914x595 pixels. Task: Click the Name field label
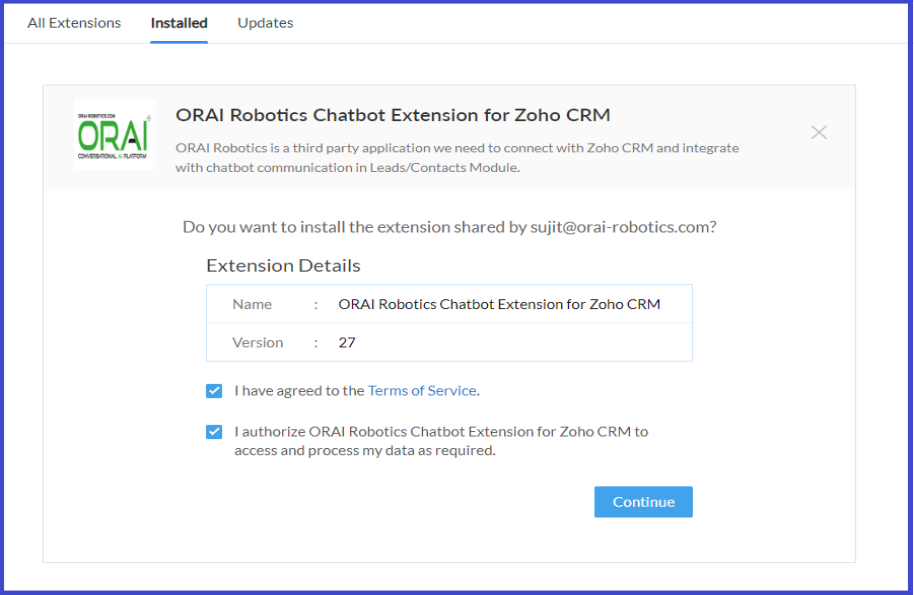click(252, 304)
